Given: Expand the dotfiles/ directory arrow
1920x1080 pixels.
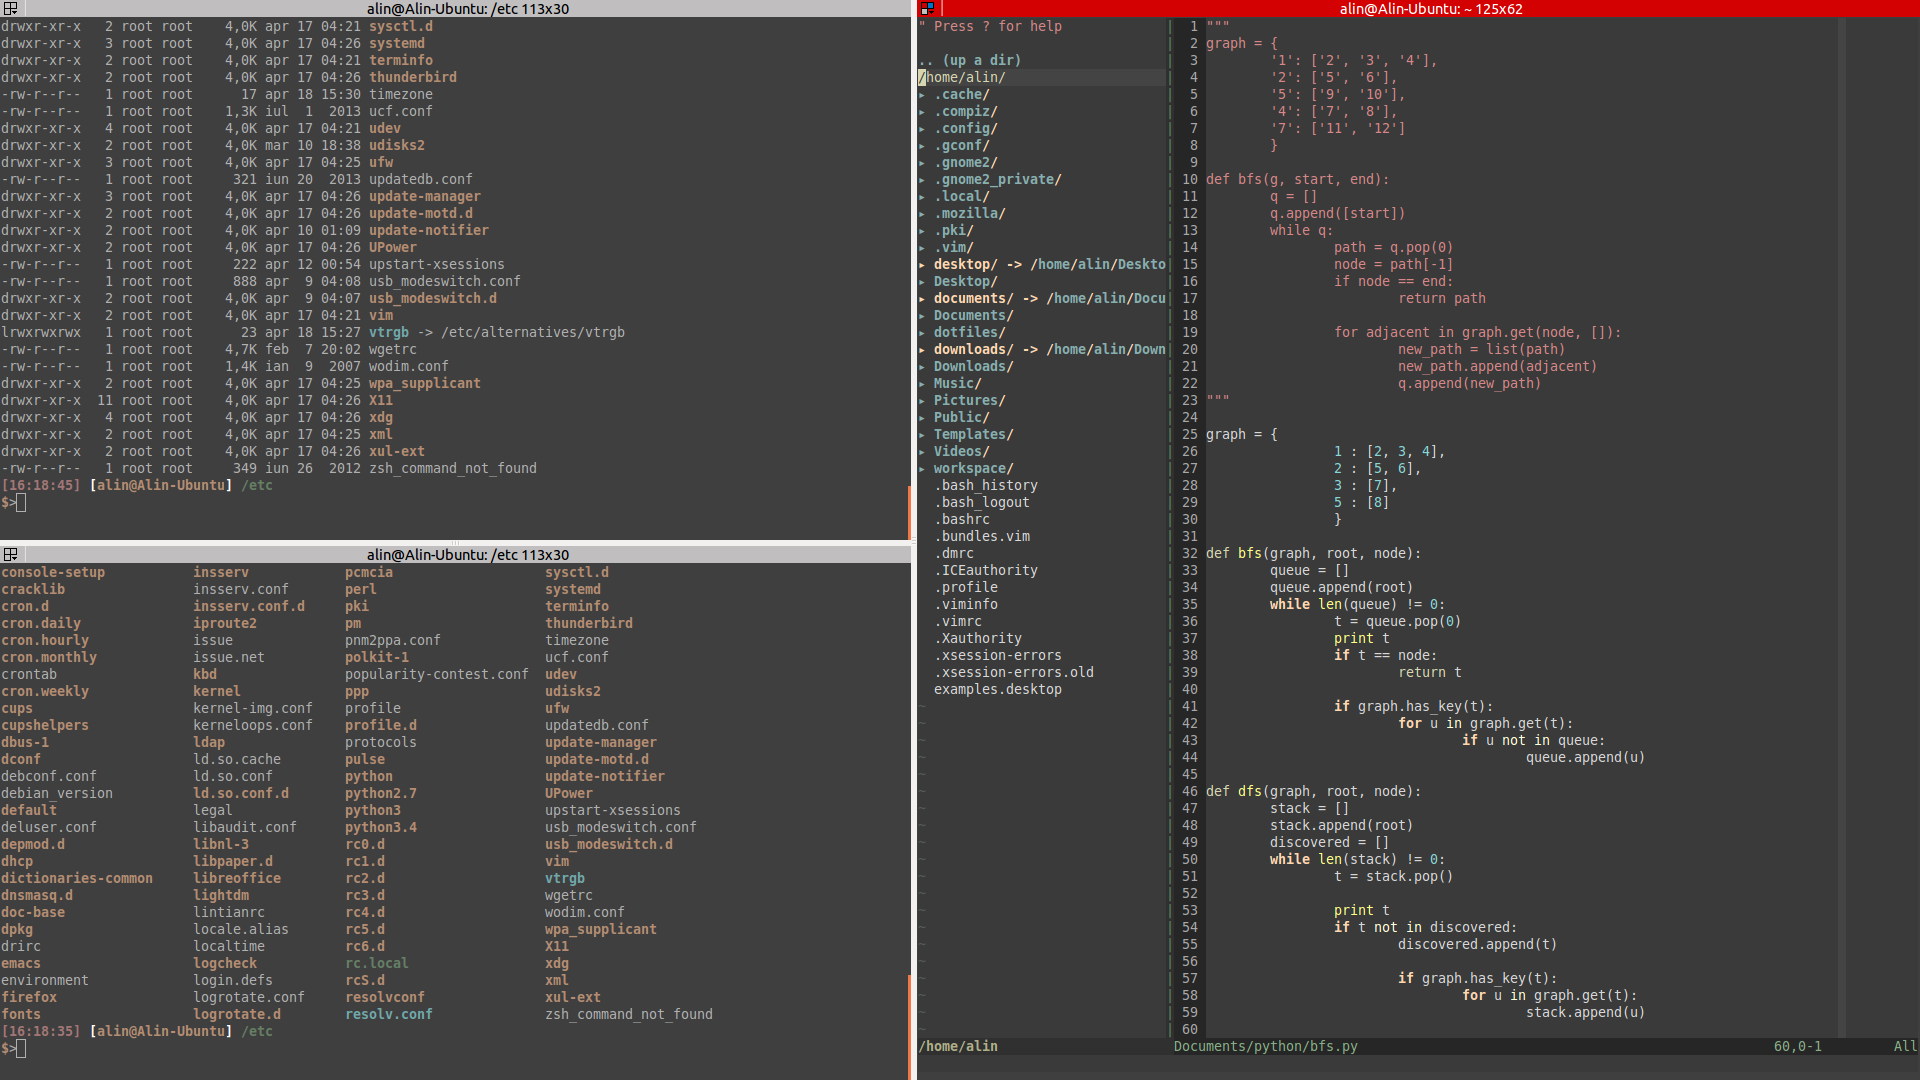Looking at the screenshot, I should 922,333.
